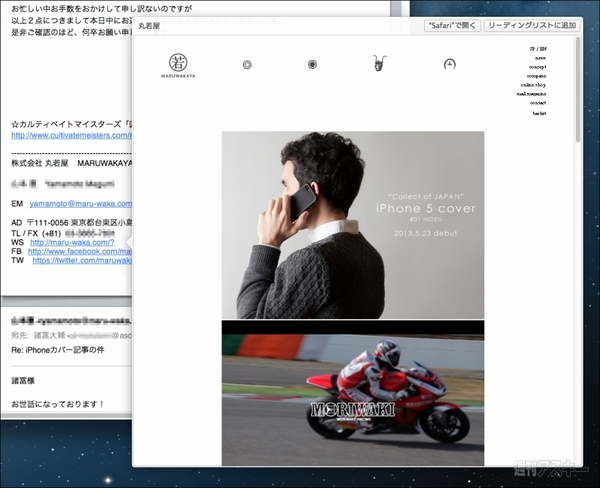Click the yamamoto@maru-waka.com email address
The height and width of the screenshot is (488, 600).
[81, 204]
